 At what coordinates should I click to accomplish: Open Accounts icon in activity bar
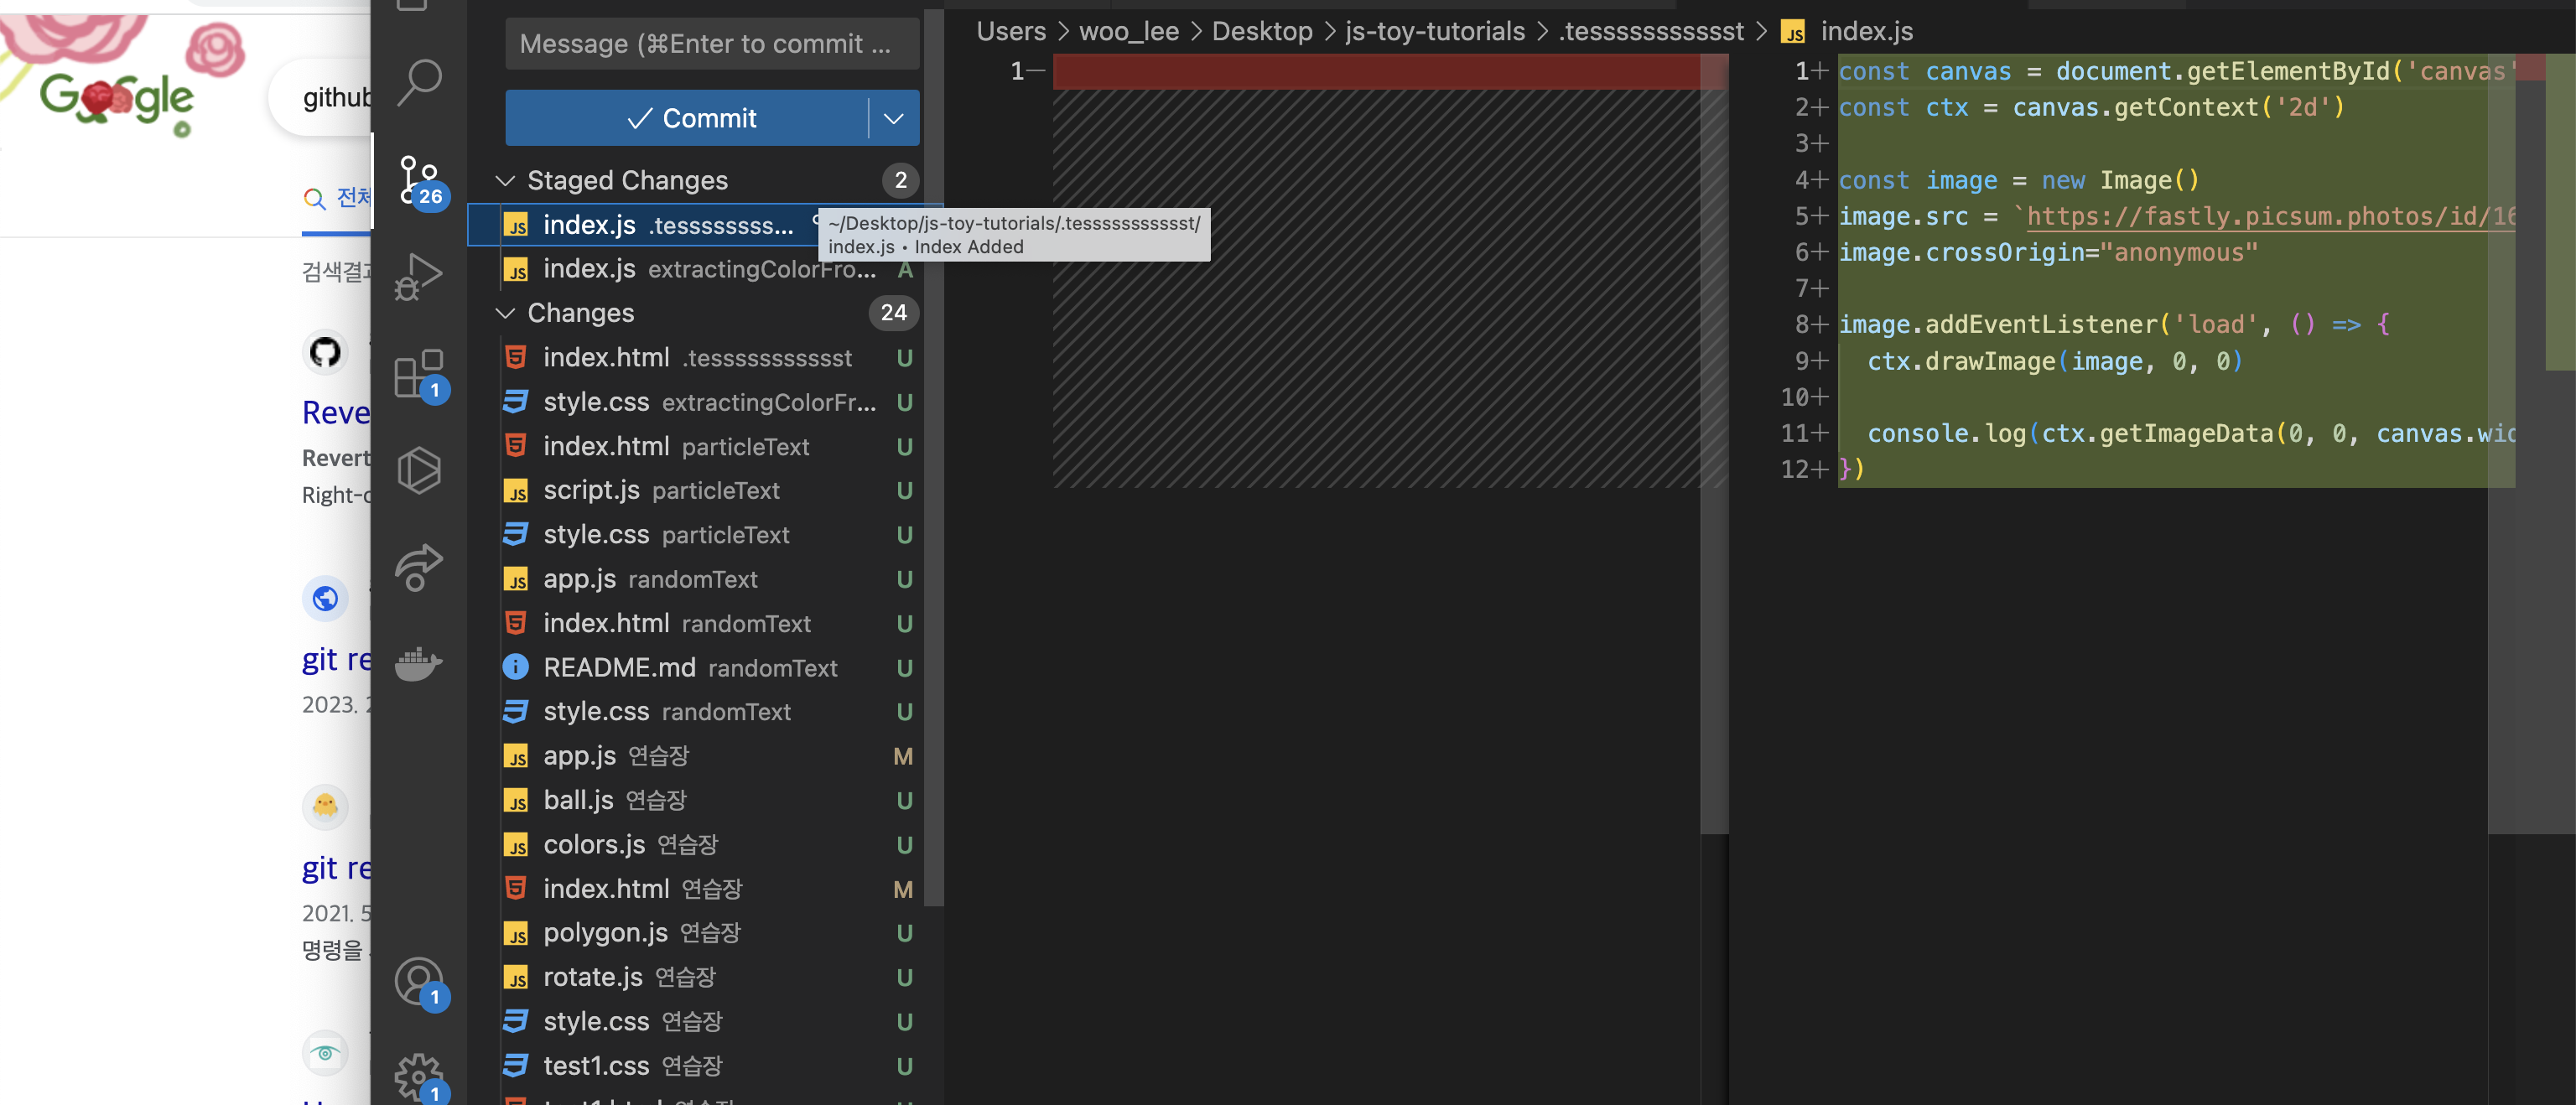pyautogui.click(x=419, y=981)
